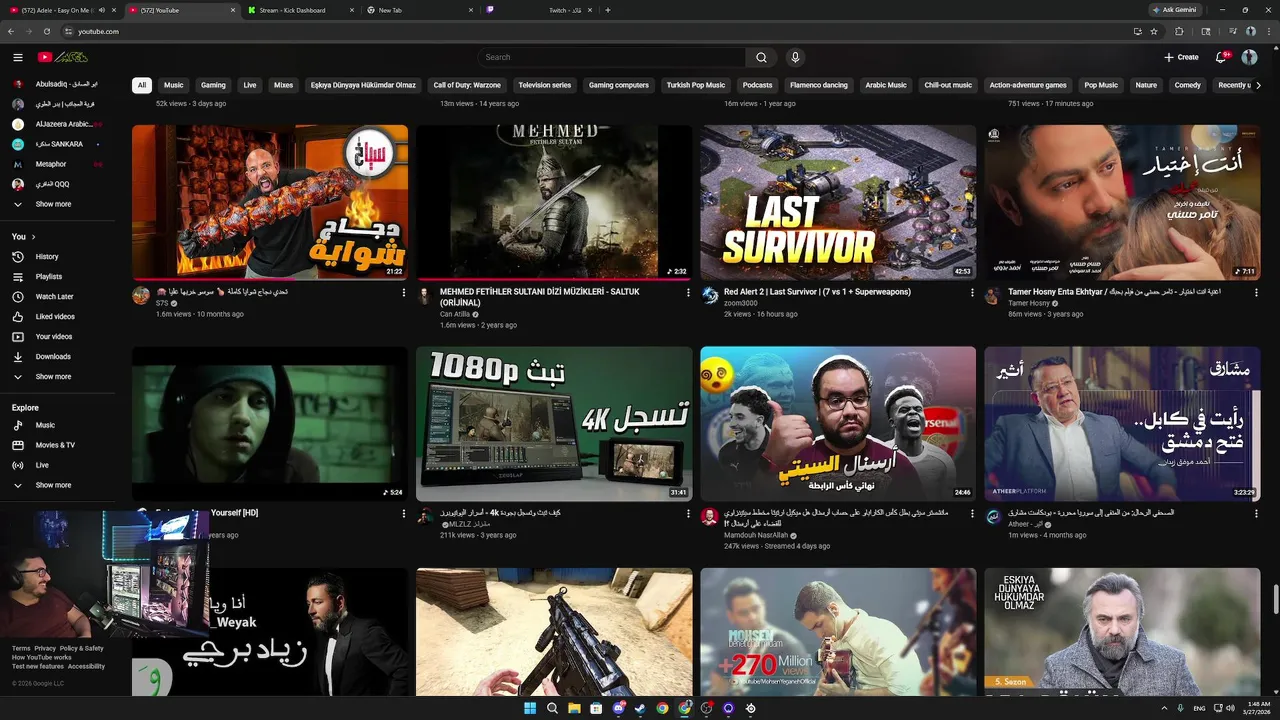Screen dimensions: 1280x720
Task: Open options menu for S7S chicken video
Action: (404, 293)
